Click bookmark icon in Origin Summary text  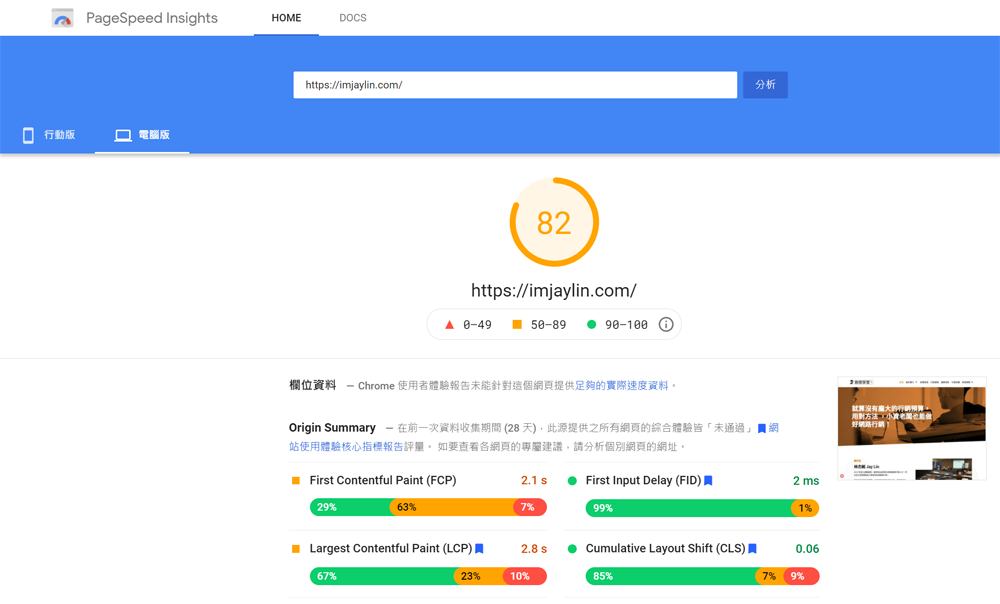[x=761, y=429]
